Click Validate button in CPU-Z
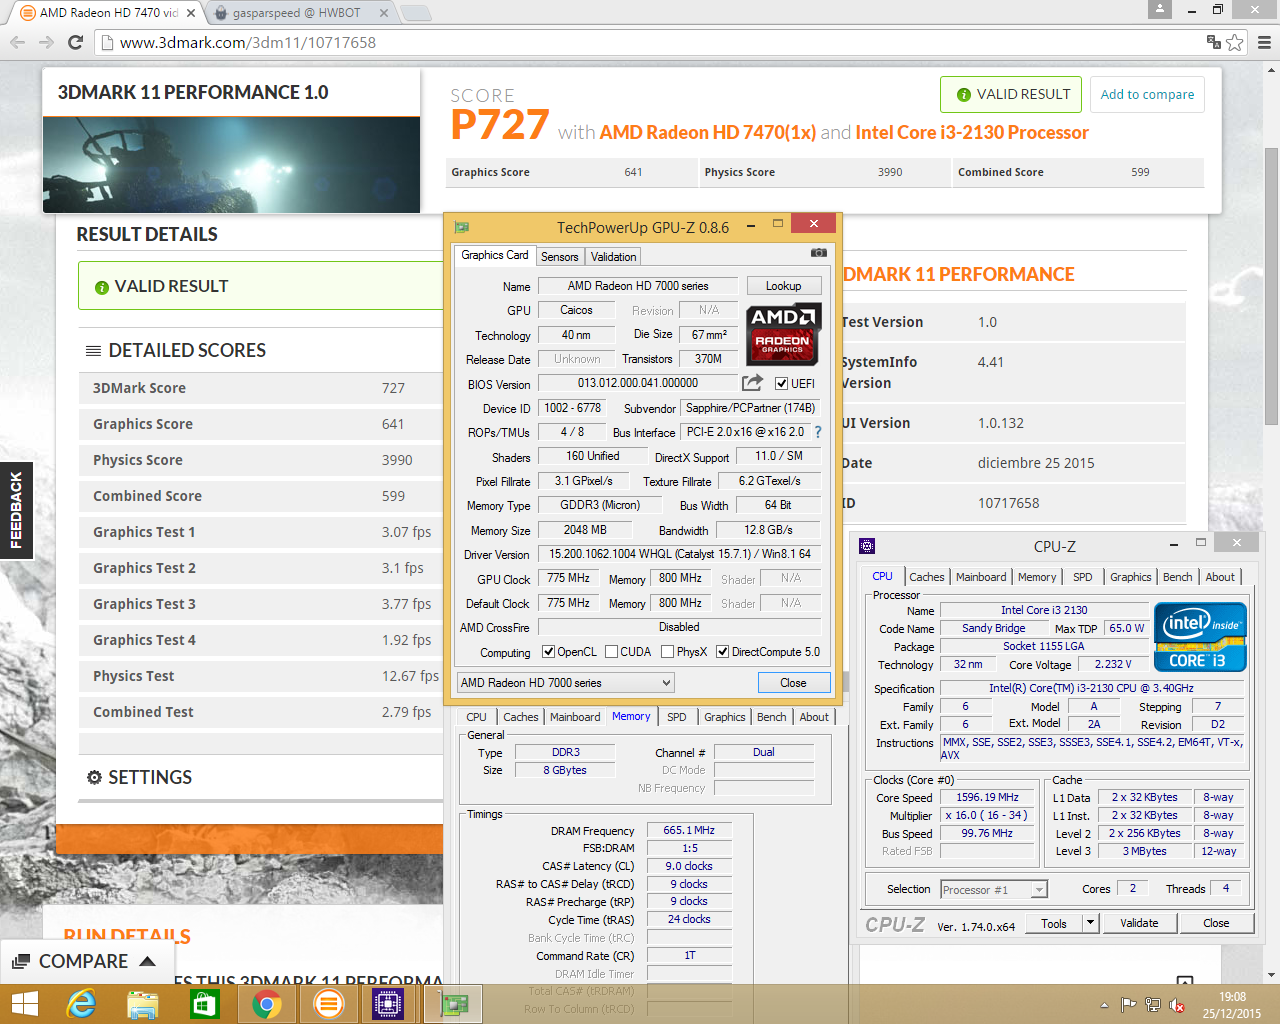This screenshot has height=1024, width=1280. coord(1138,923)
